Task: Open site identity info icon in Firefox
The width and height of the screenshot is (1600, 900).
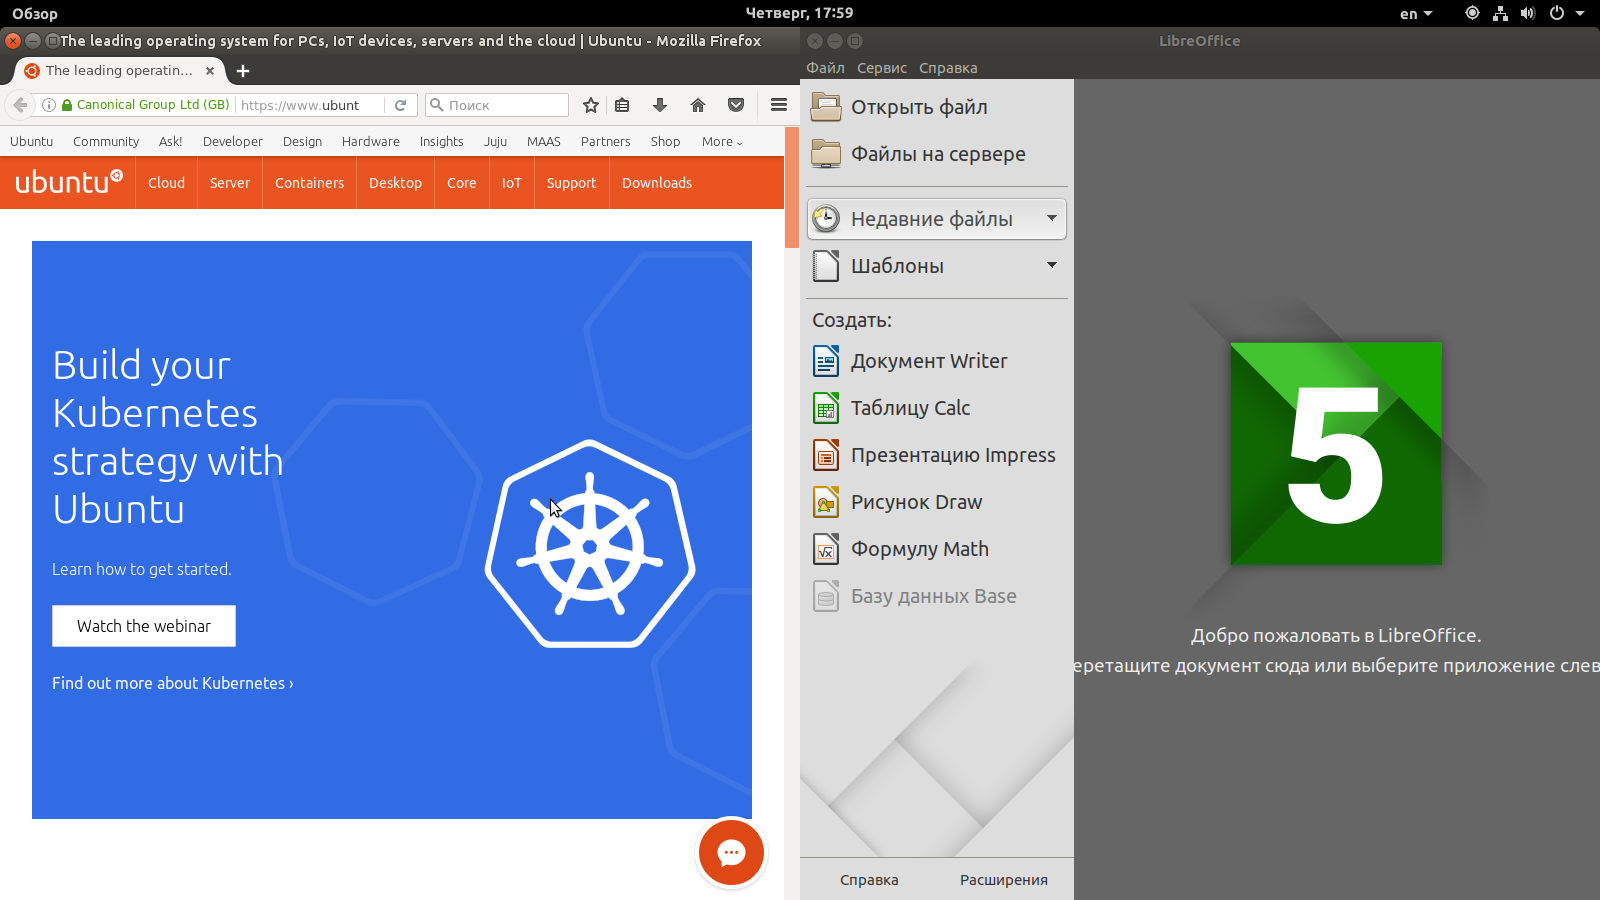Action: coord(48,105)
